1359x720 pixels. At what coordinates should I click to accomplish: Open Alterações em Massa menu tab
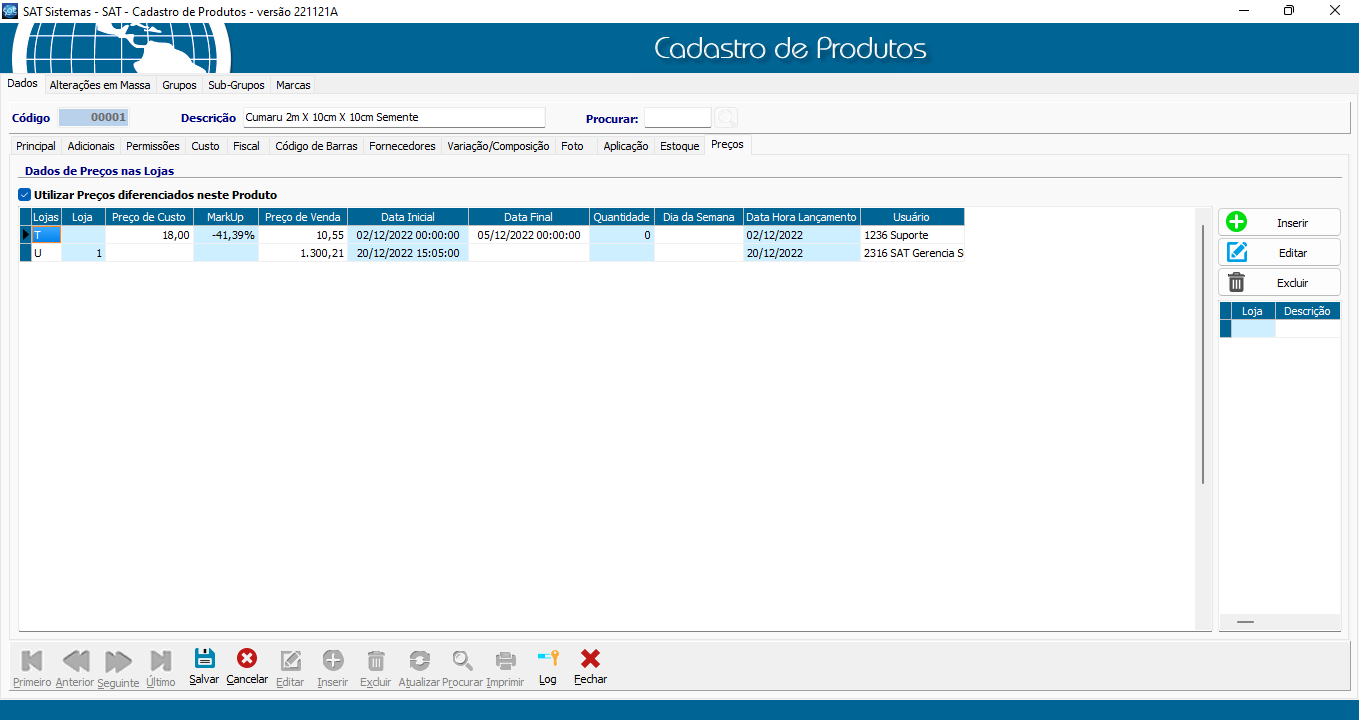(x=100, y=85)
